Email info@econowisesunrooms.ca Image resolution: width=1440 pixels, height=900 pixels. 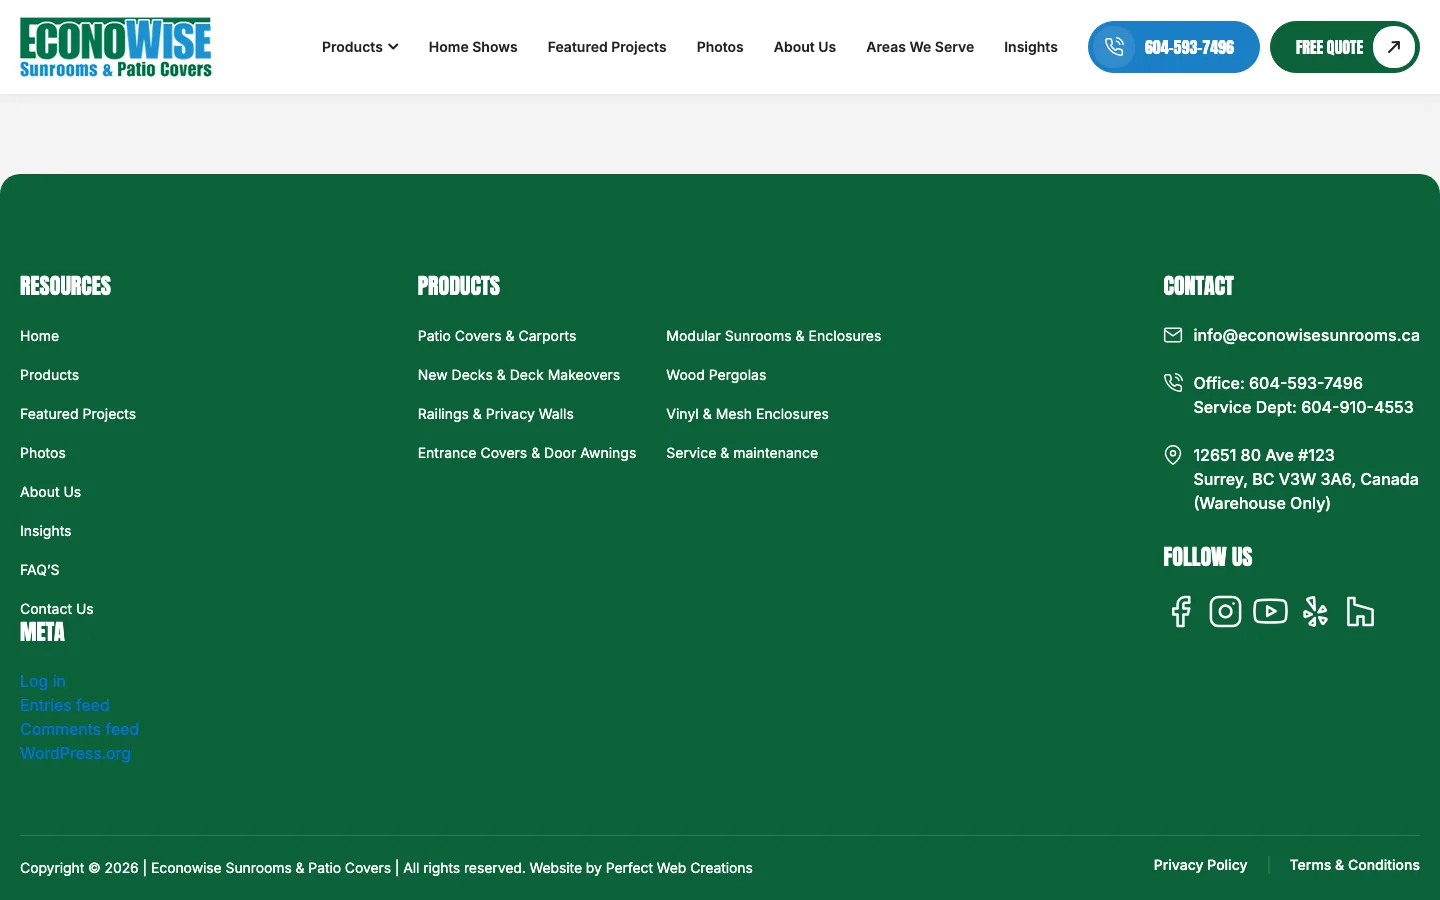pos(1306,335)
